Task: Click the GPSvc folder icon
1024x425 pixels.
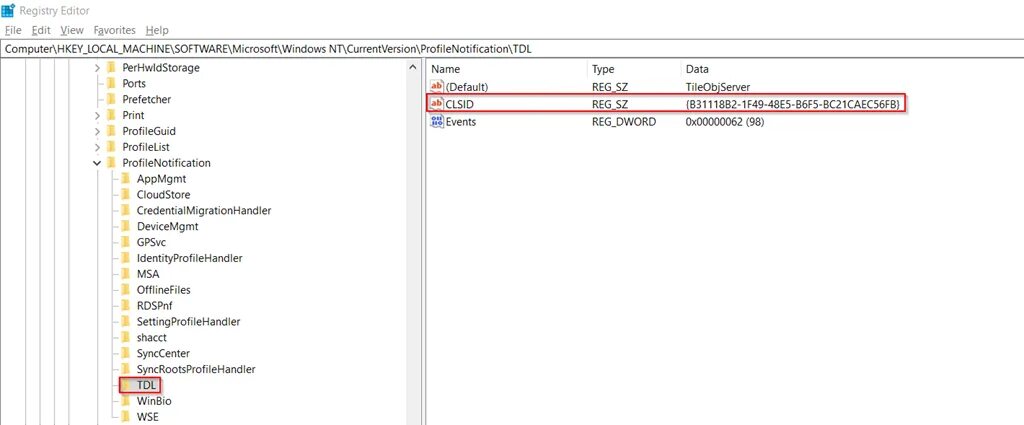Action: tap(126, 242)
